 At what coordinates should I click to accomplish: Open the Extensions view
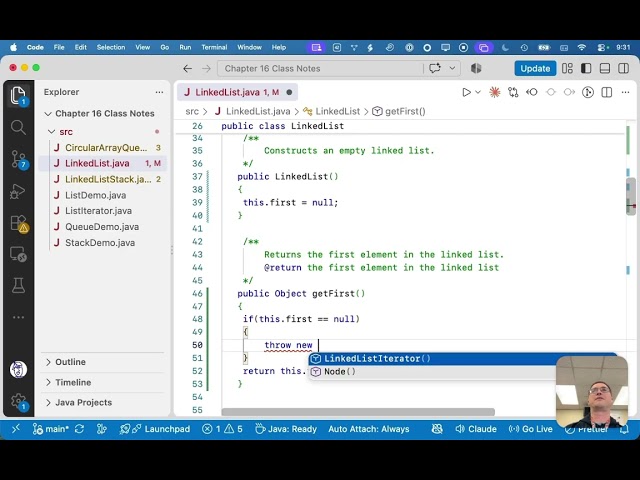[x=18, y=223]
